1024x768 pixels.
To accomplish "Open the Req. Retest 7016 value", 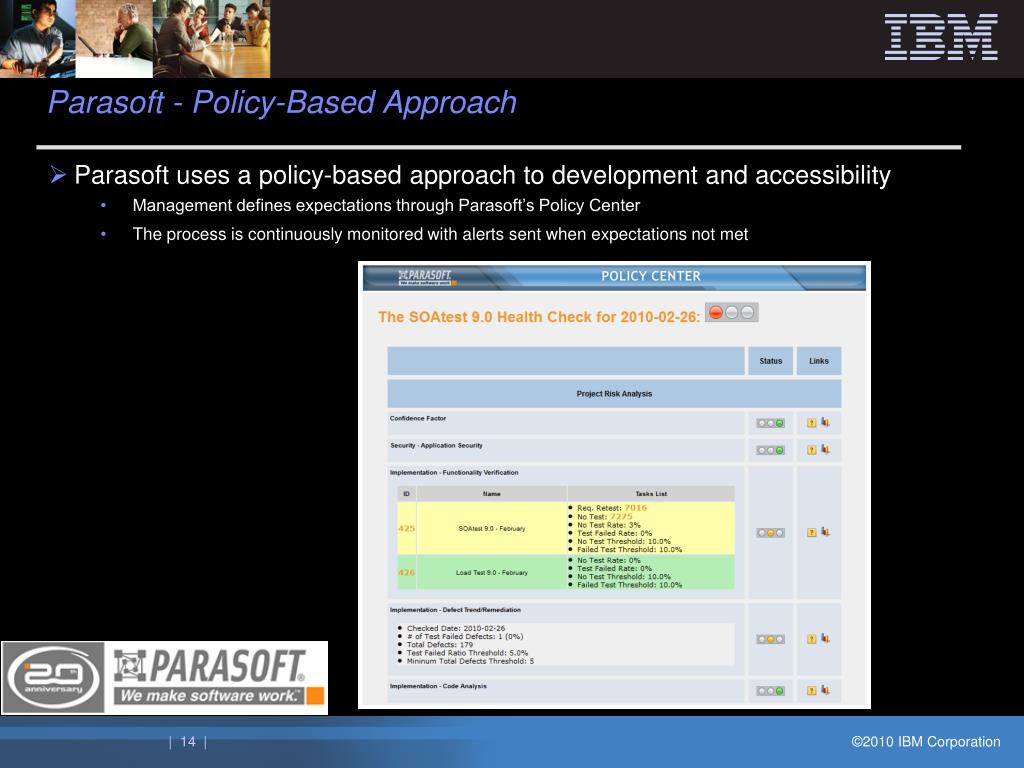I will point(635,508).
